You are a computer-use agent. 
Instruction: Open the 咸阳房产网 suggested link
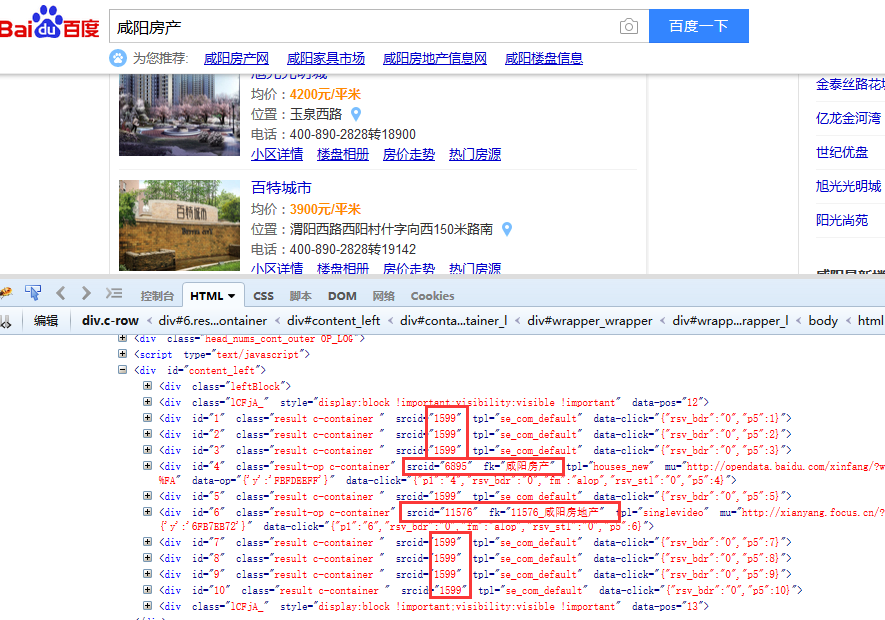click(236, 58)
